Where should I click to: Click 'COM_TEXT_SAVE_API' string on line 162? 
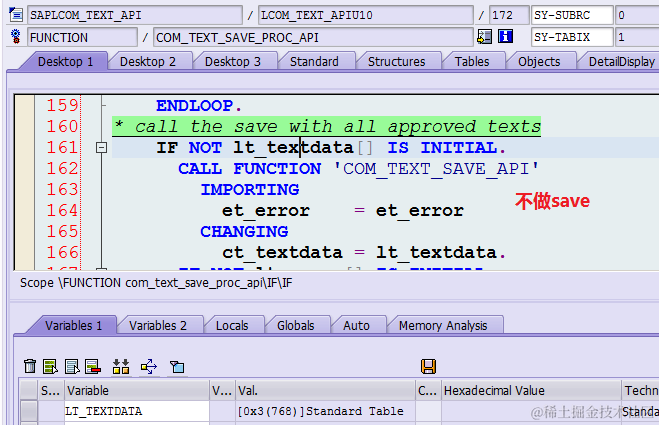(436, 169)
